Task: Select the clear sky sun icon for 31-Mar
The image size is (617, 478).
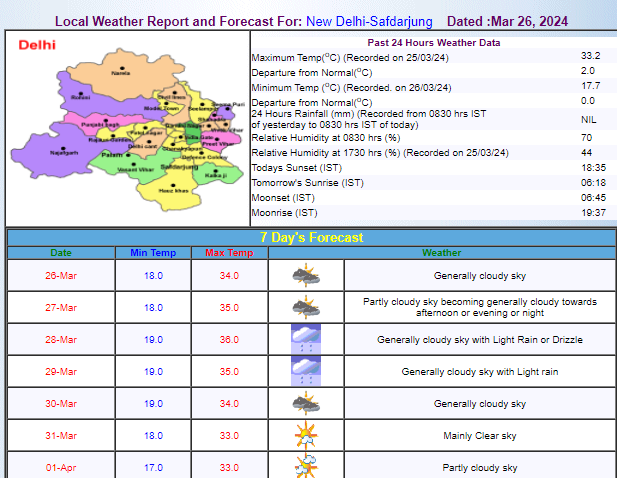Action: click(x=306, y=435)
